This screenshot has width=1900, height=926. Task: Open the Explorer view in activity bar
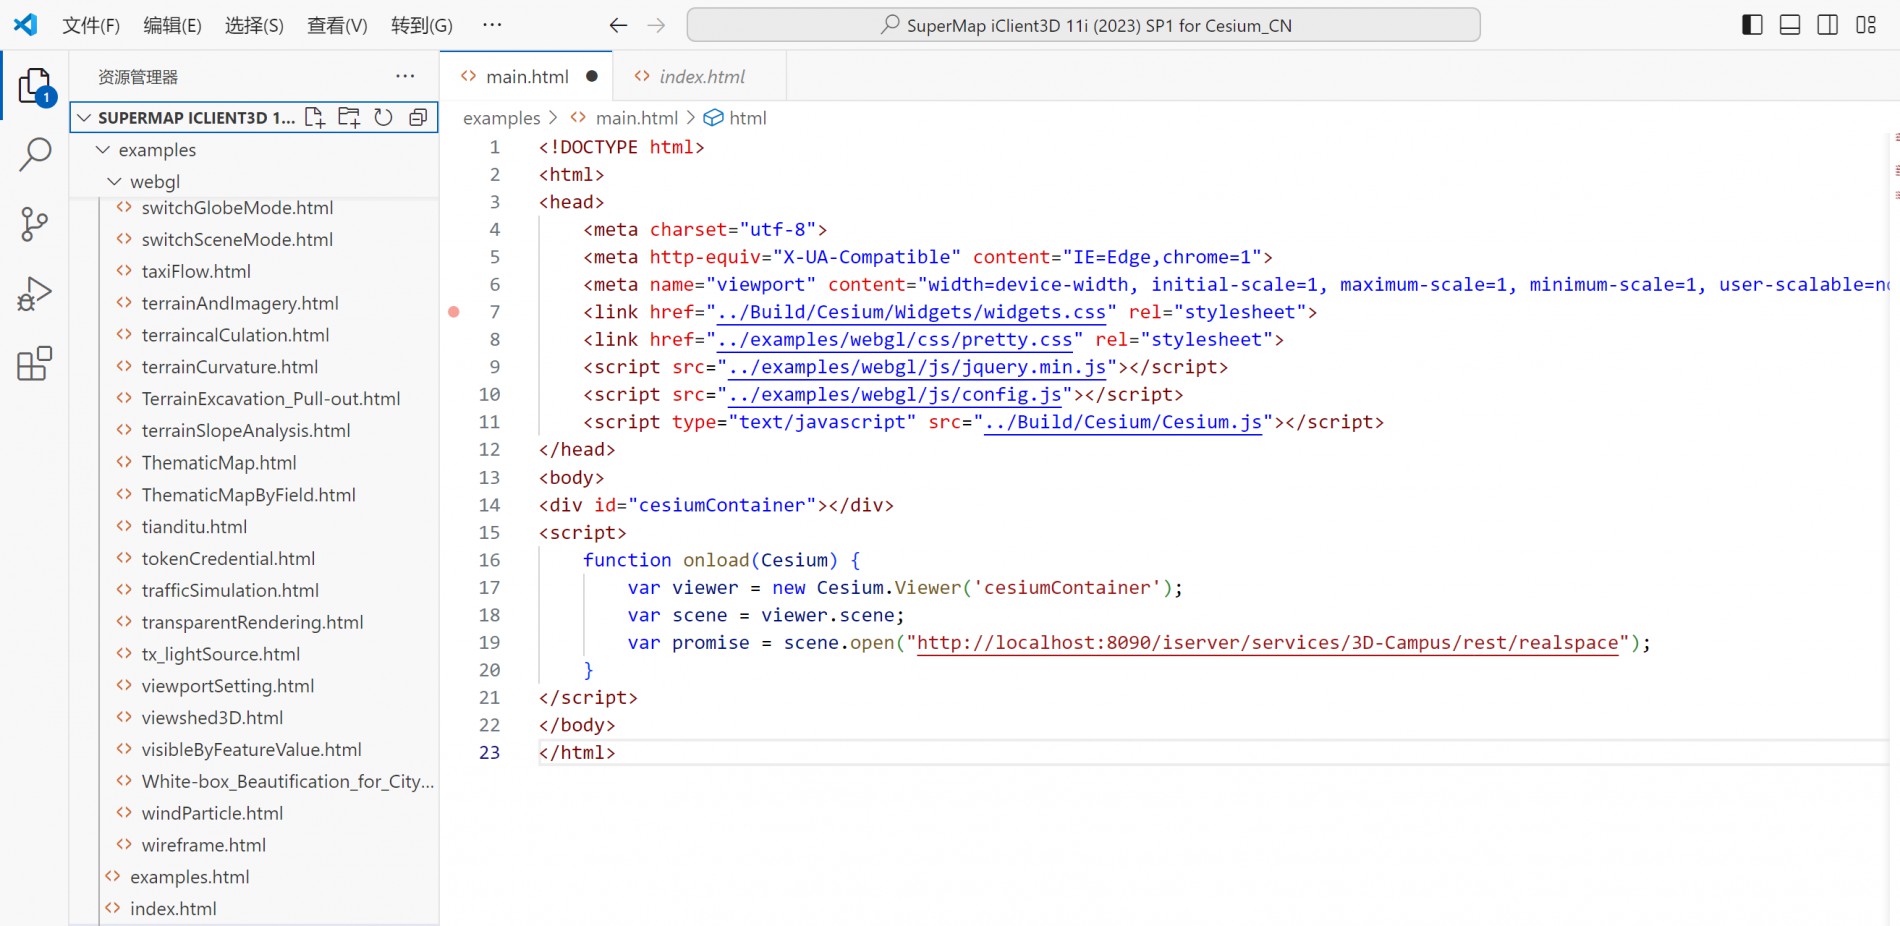(x=35, y=87)
